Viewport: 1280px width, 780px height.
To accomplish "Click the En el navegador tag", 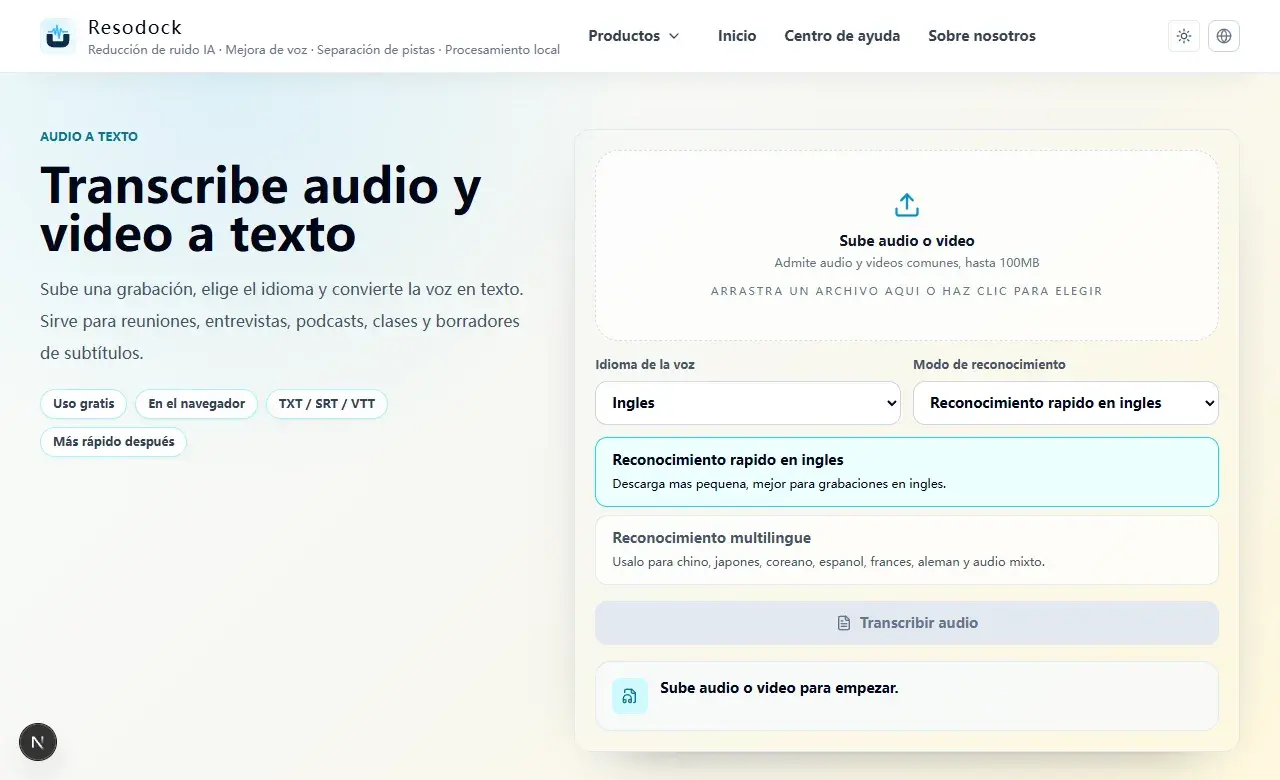I will coord(197,404).
